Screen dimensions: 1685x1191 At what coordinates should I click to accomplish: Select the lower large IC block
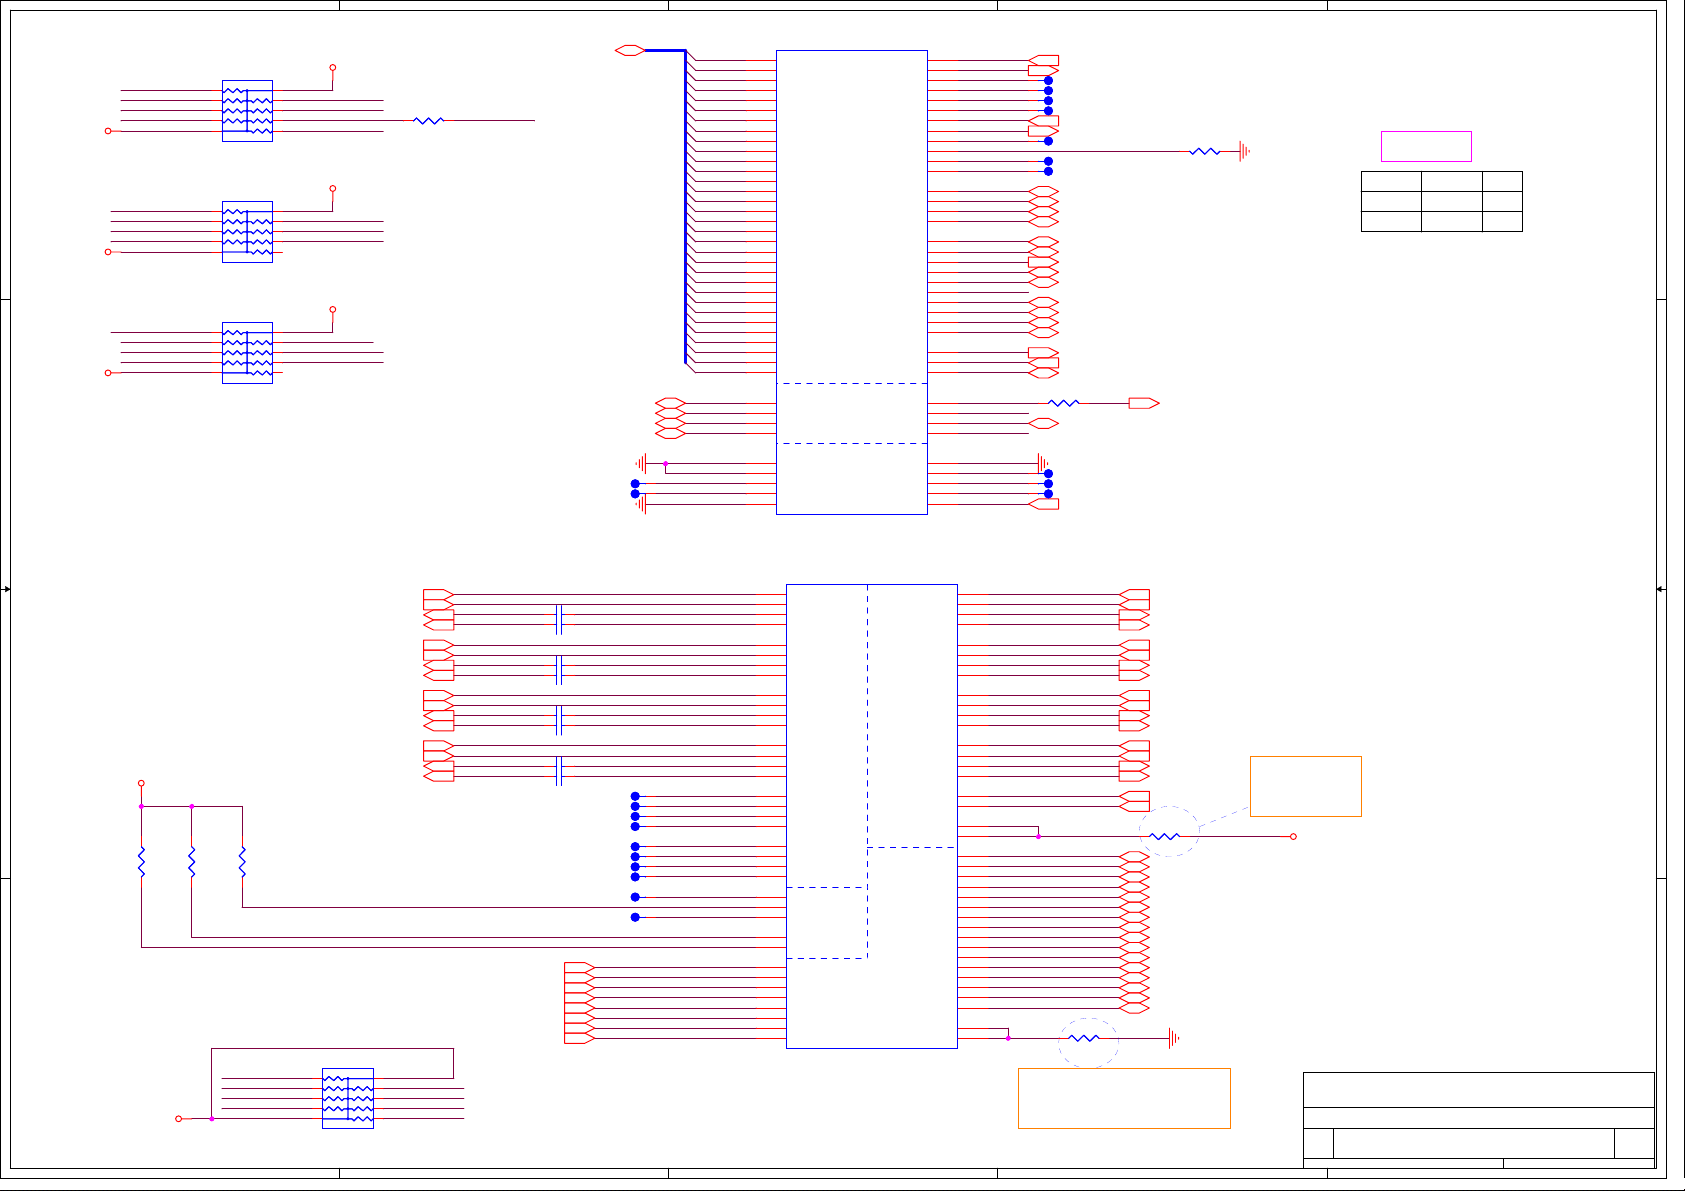coord(872,816)
